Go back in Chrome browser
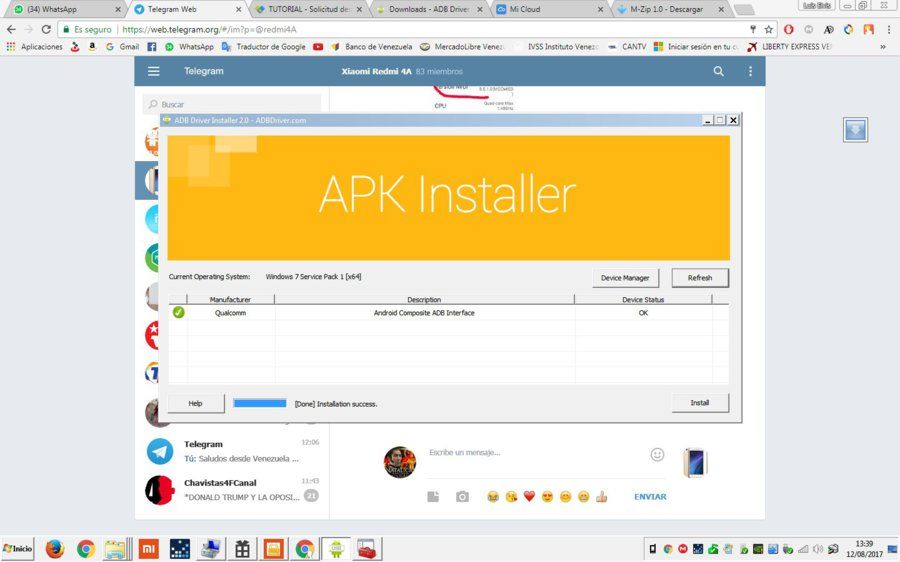Screen dimensions: 900x562 [11, 29]
